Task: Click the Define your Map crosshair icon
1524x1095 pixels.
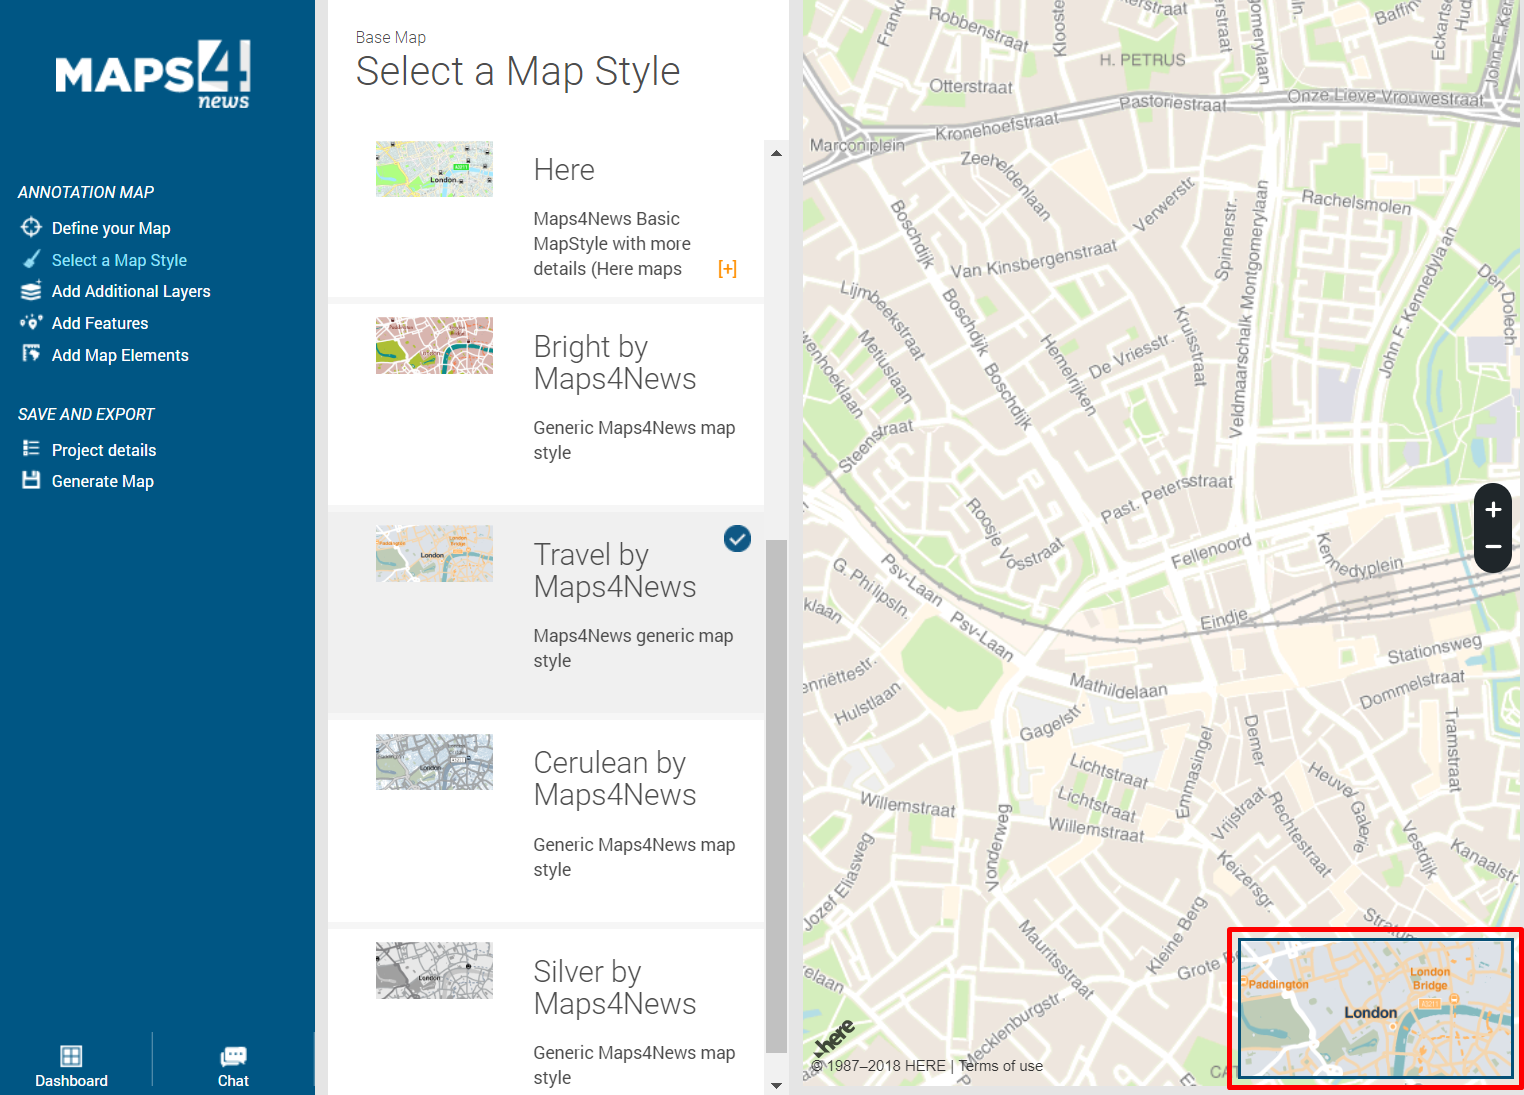Action: tap(31, 227)
